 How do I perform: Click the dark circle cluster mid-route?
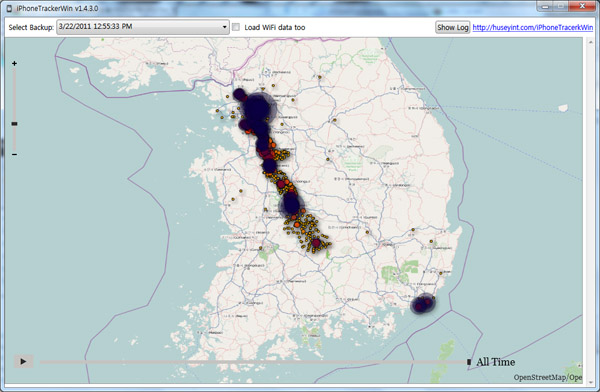point(291,203)
